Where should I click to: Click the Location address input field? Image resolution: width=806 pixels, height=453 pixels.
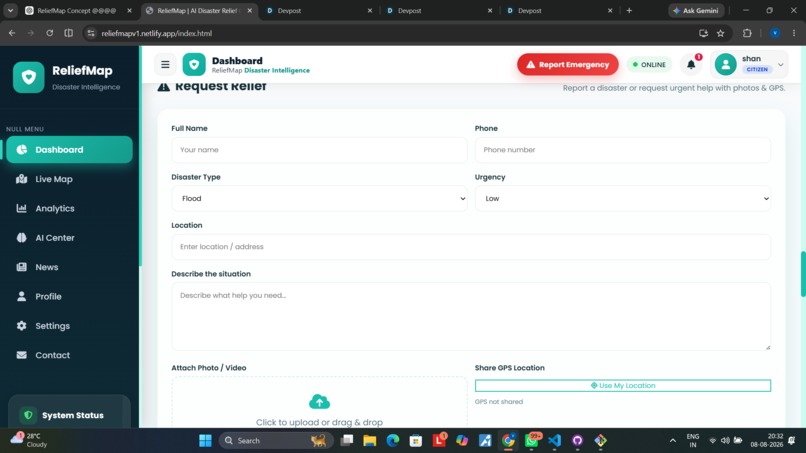pos(471,247)
